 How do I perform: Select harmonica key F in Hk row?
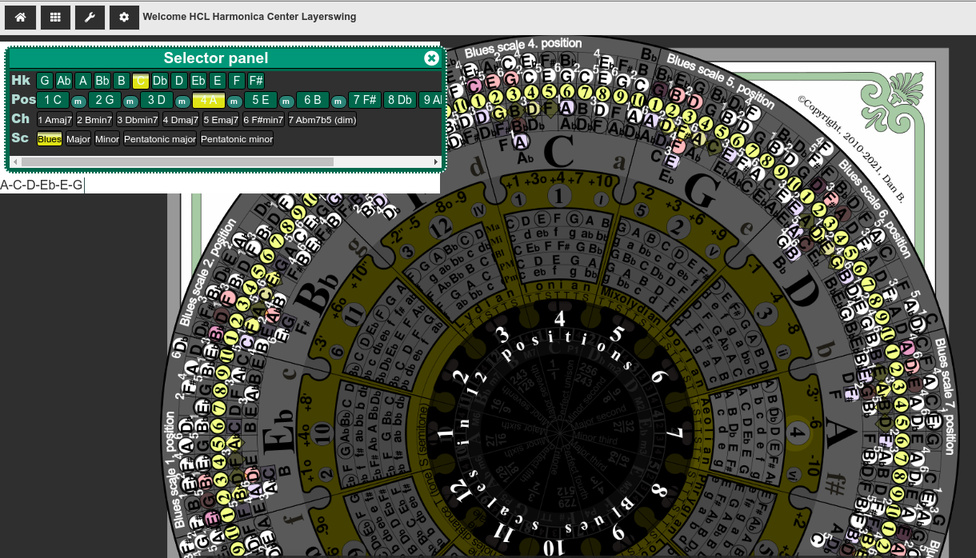pyautogui.click(x=236, y=81)
